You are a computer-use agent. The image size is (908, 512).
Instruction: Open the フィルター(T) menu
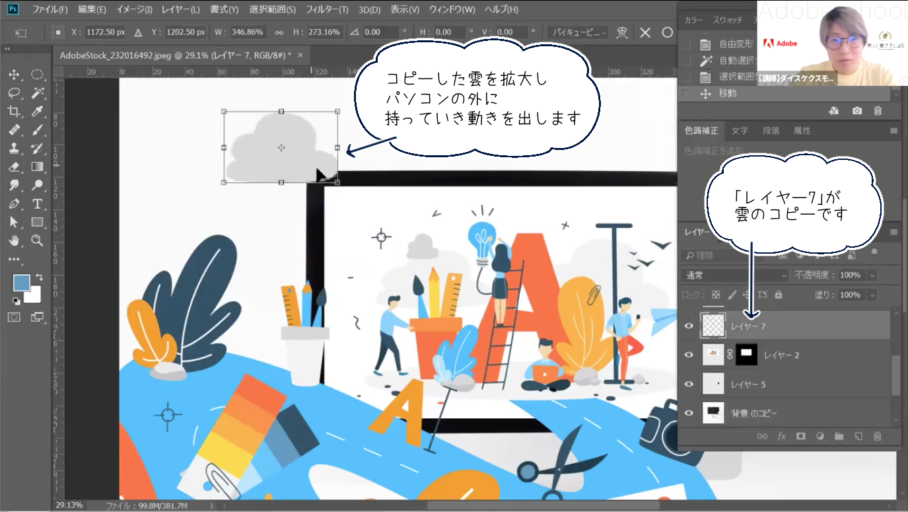327,9
